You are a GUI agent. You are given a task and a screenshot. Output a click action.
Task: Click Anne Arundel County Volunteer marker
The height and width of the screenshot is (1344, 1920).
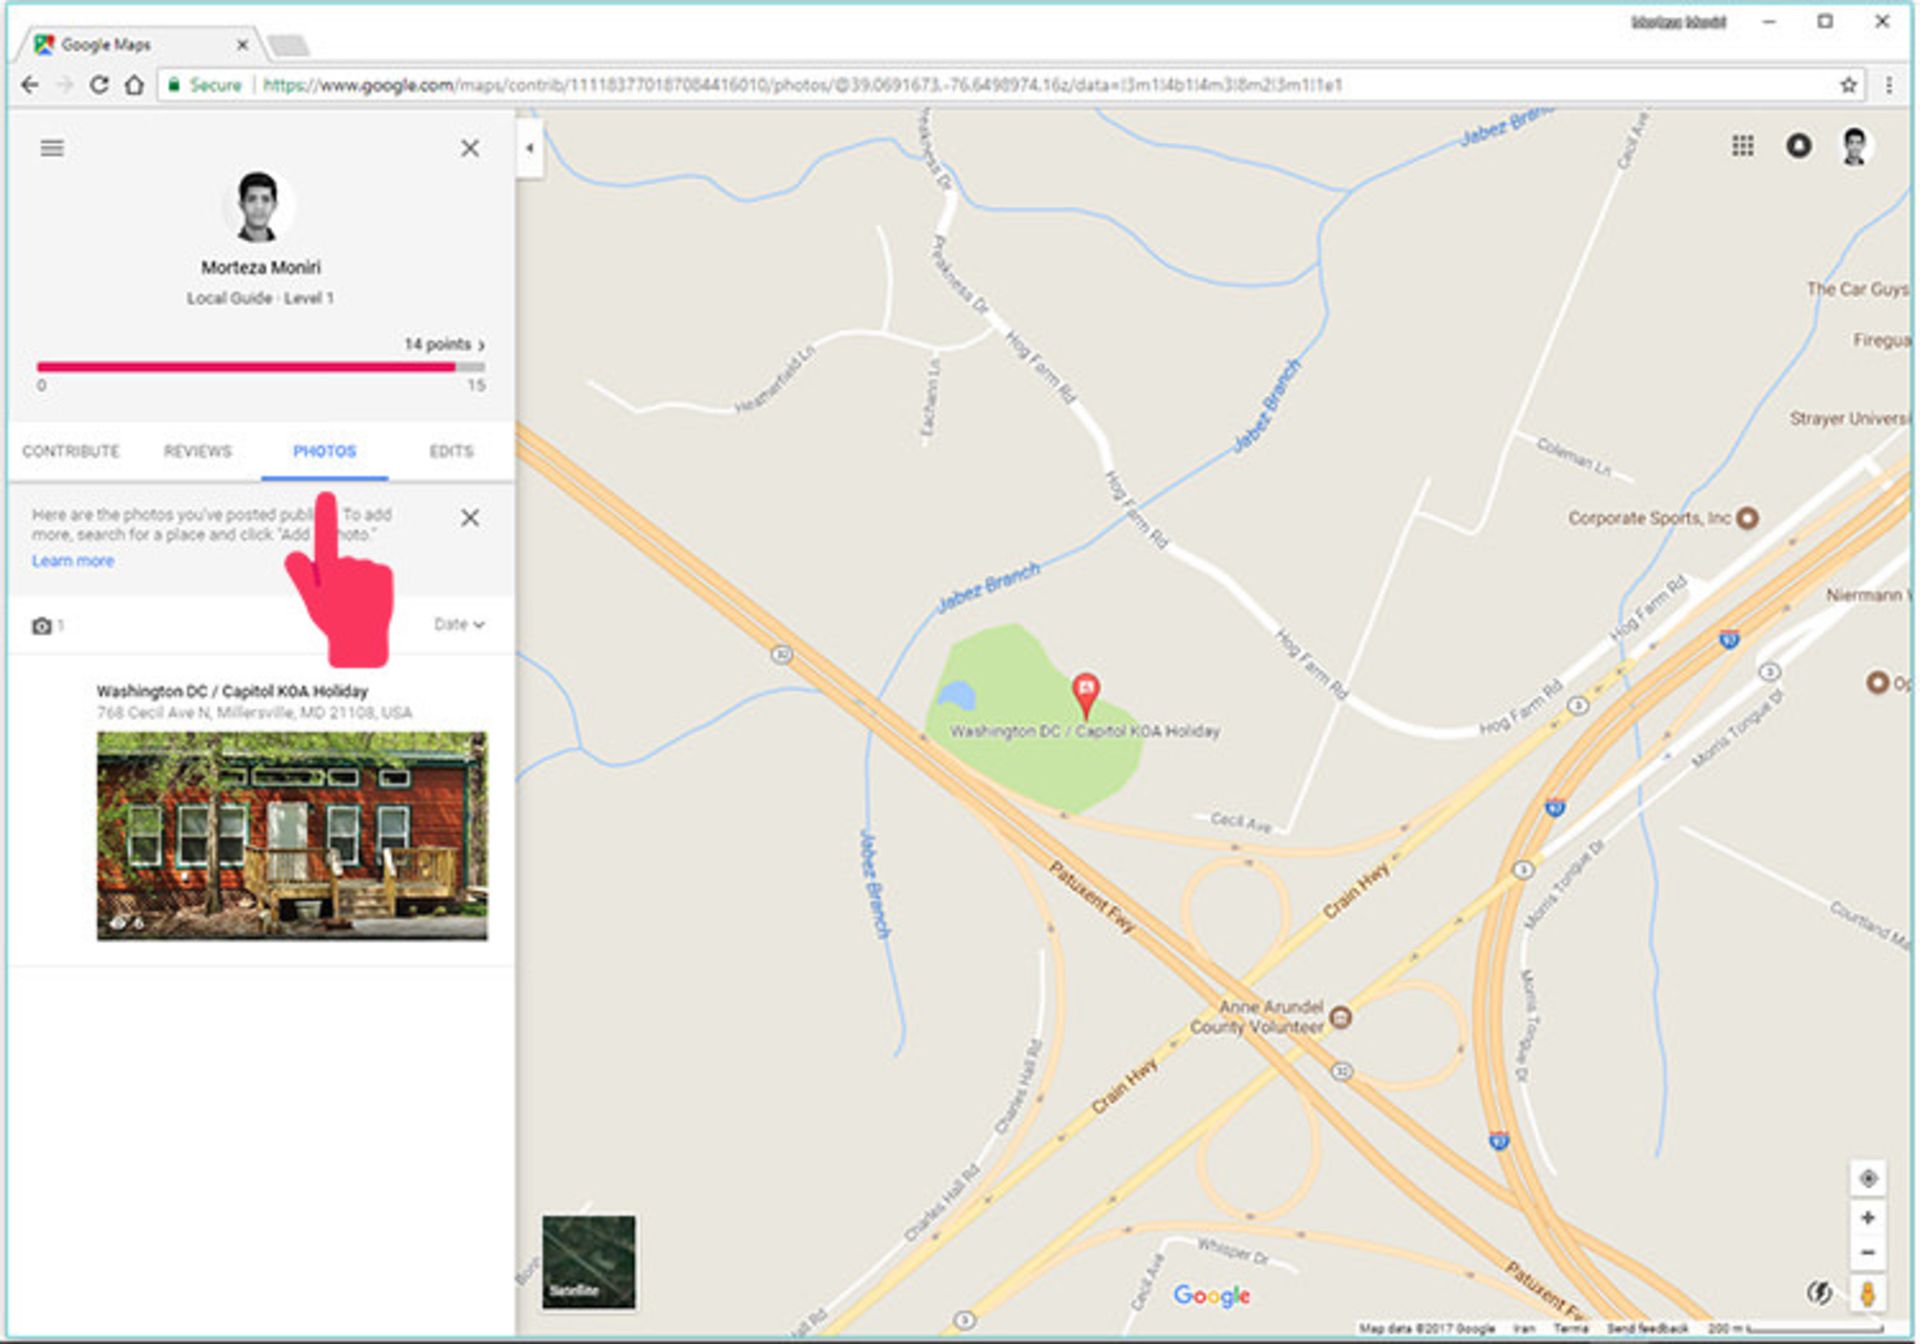click(x=1341, y=1017)
